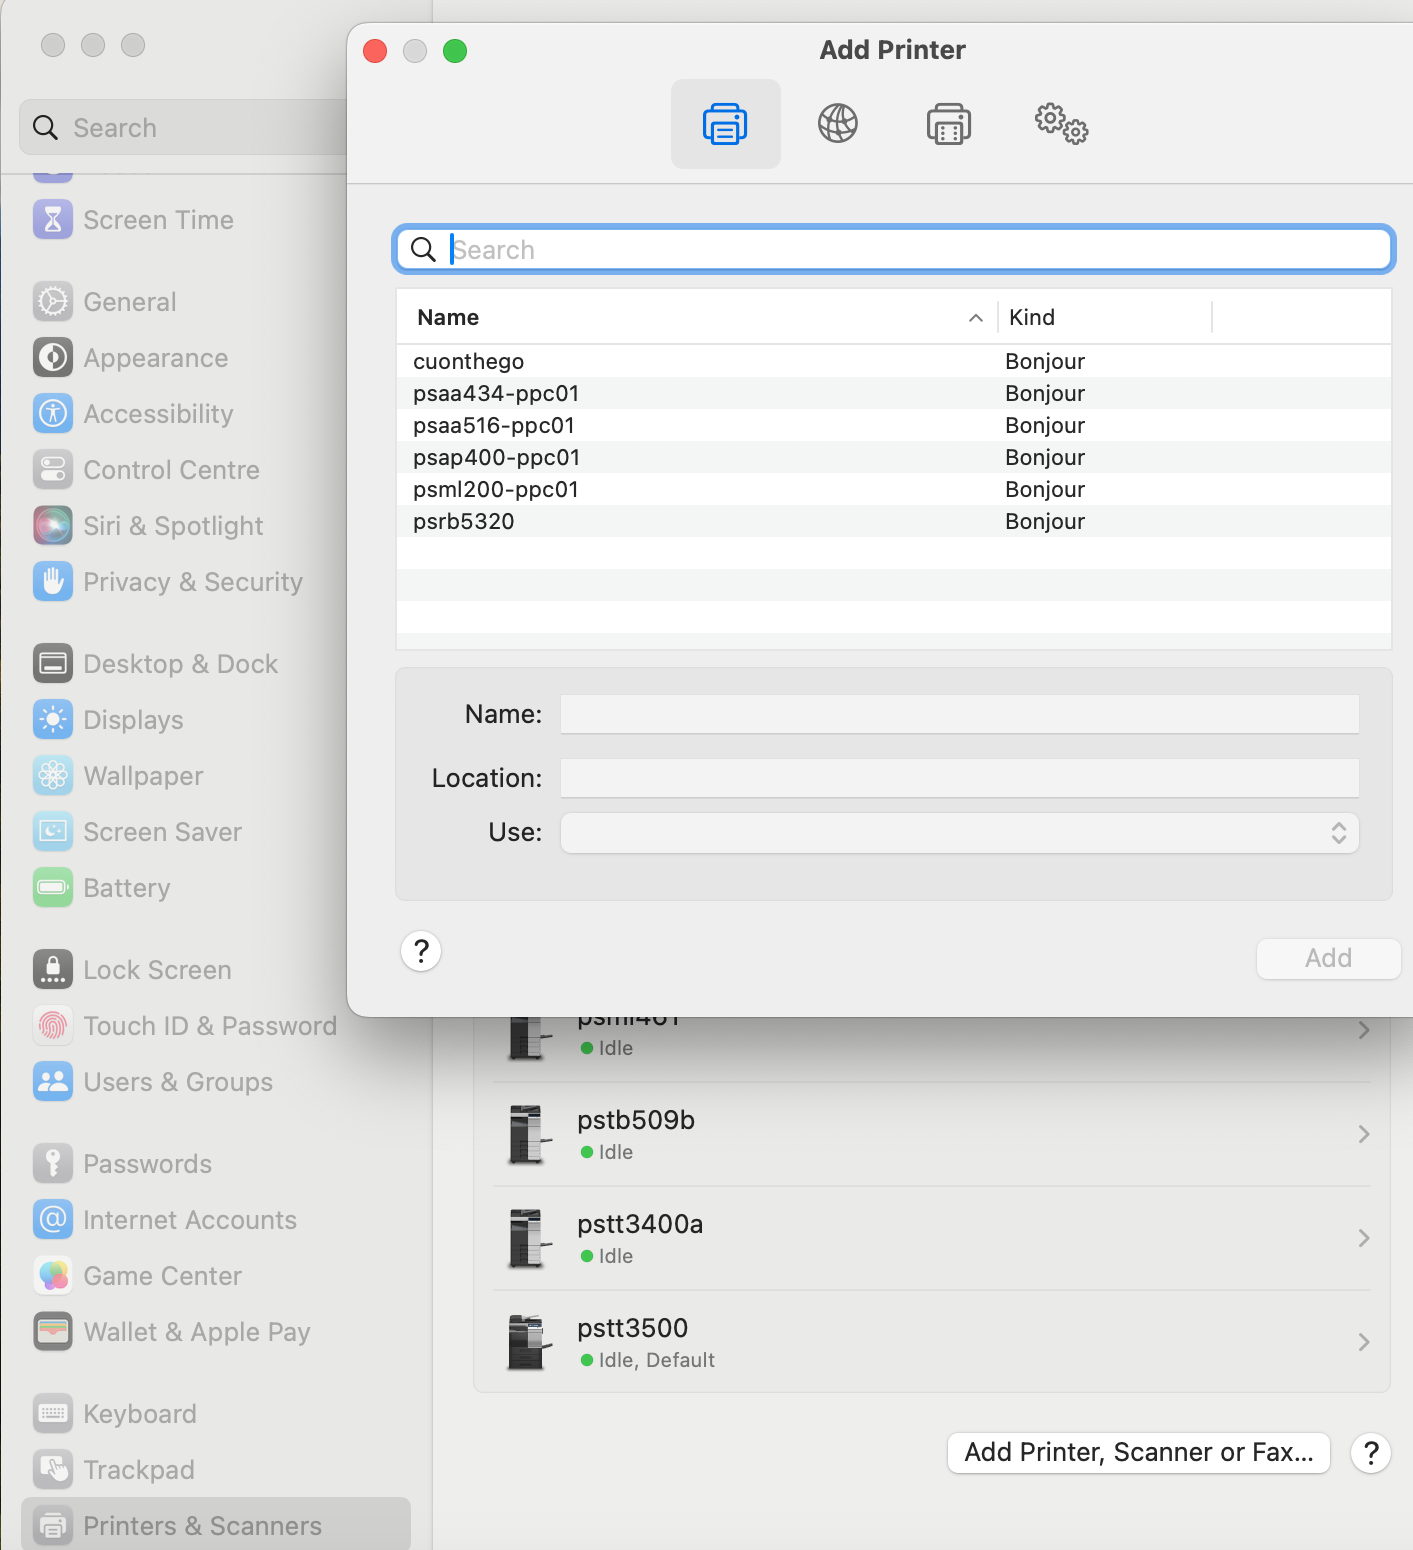Click help button beside Add Printer, Scanner or Fax
The width and height of the screenshot is (1413, 1550).
tap(1370, 1452)
